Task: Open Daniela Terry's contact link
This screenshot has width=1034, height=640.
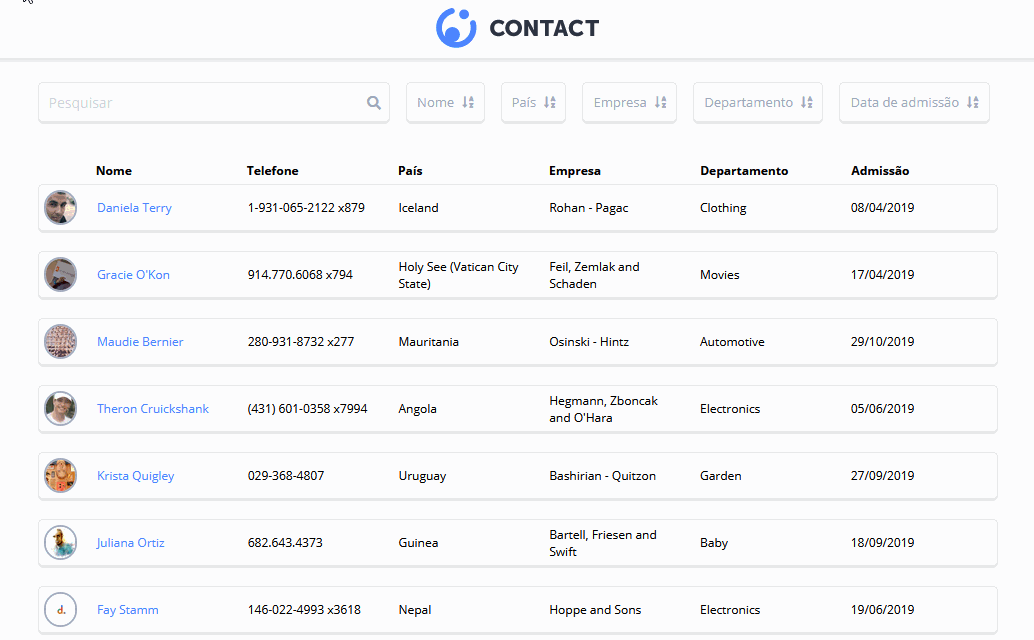Action: [x=134, y=207]
